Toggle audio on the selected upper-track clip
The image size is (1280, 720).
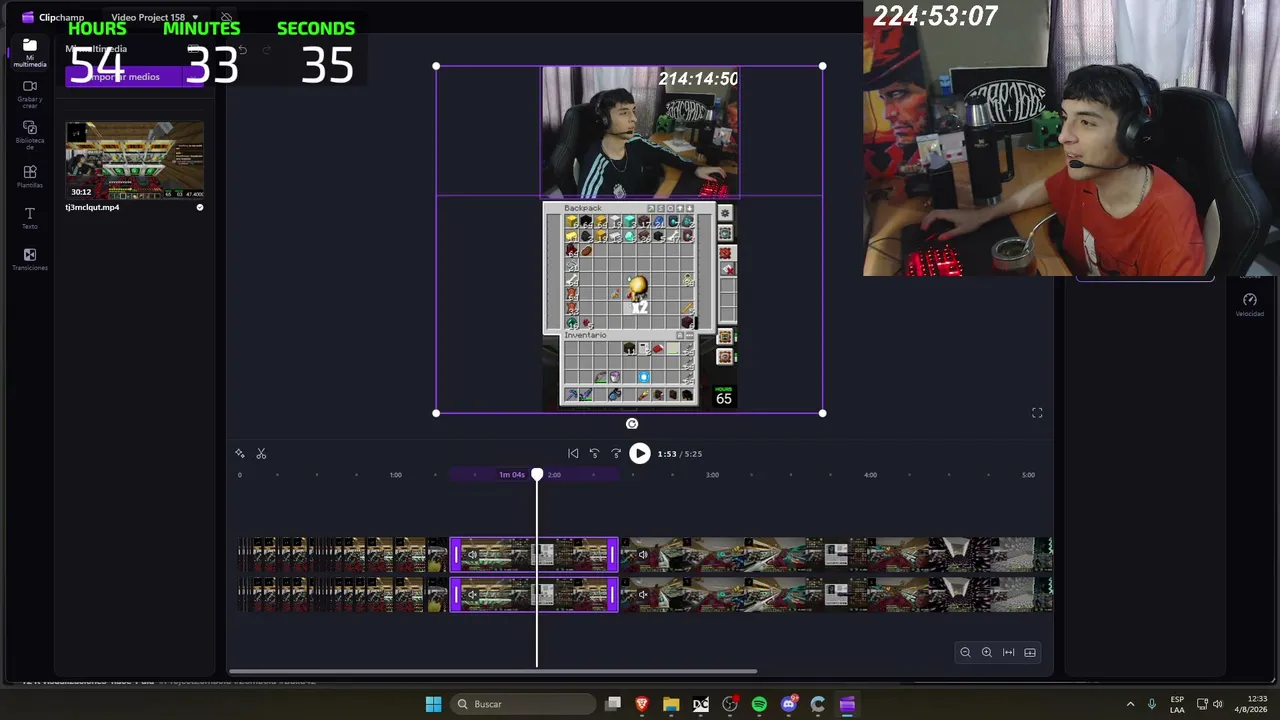pyautogui.click(x=472, y=554)
